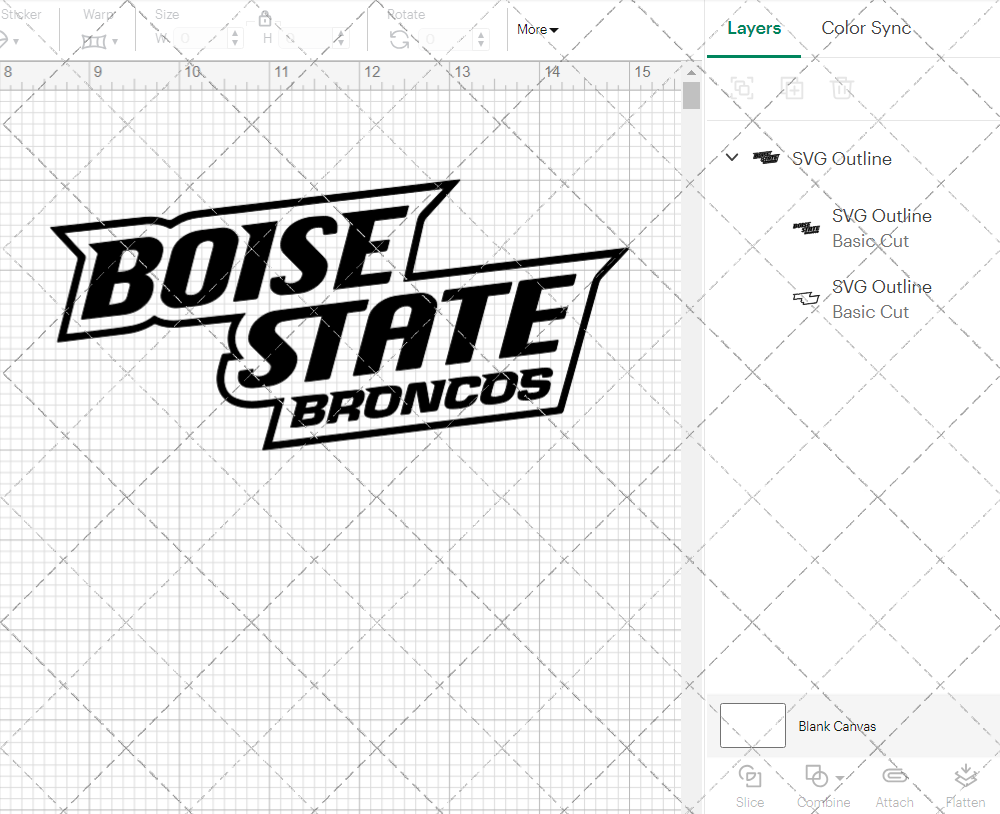Select the Slice tool
Screen dimensions: 1000x814
pyautogui.click(x=750, y=785)
